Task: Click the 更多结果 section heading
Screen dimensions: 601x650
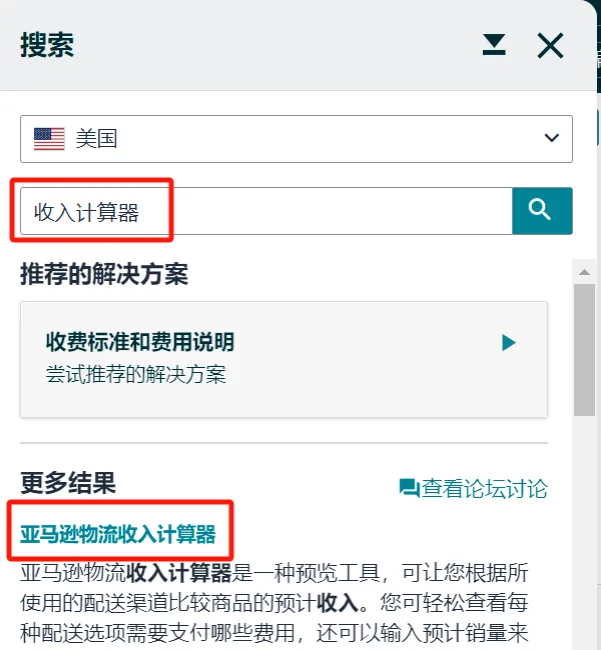Action: pyautogui.click(x=68, y=483)
